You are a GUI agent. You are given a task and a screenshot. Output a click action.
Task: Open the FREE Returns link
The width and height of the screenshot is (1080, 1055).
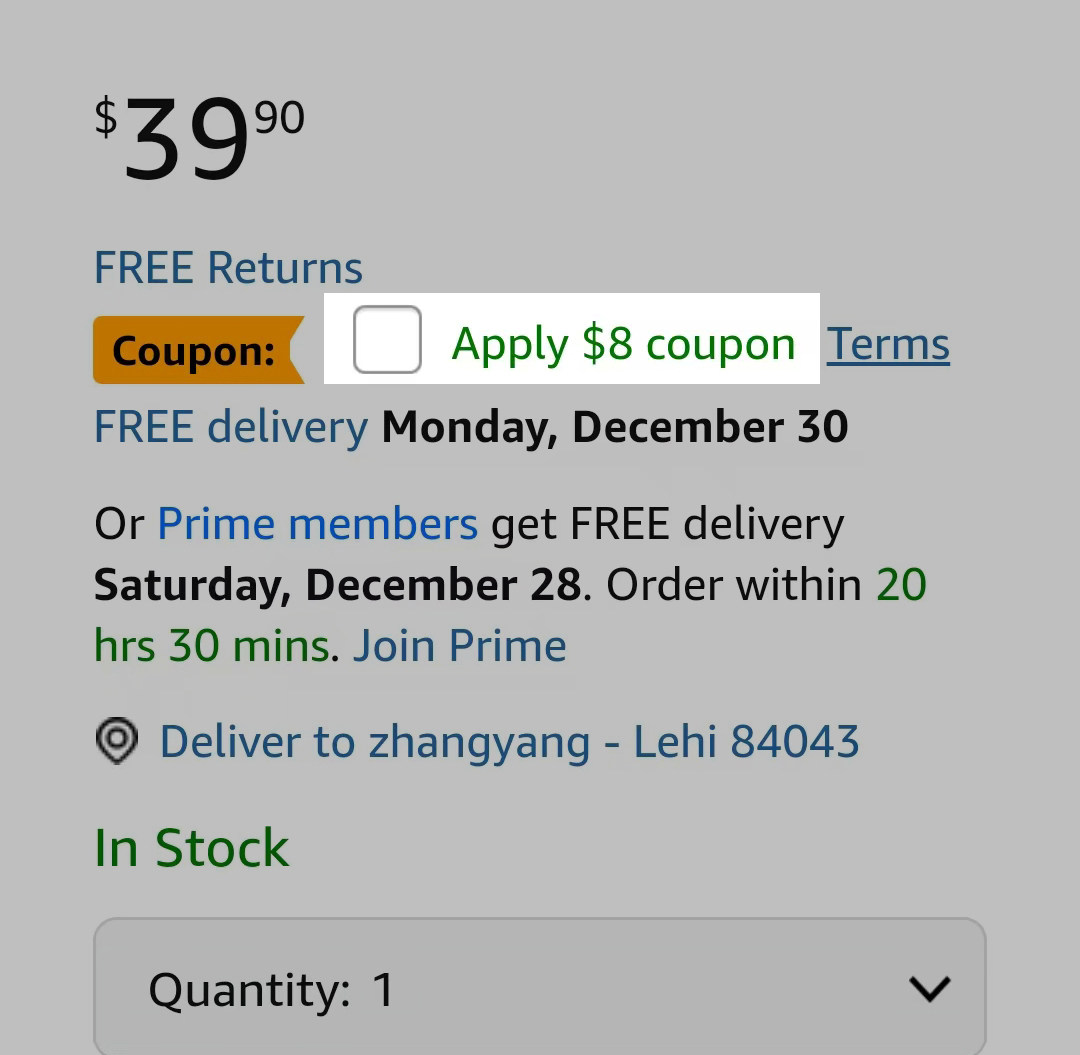[228, 268]
